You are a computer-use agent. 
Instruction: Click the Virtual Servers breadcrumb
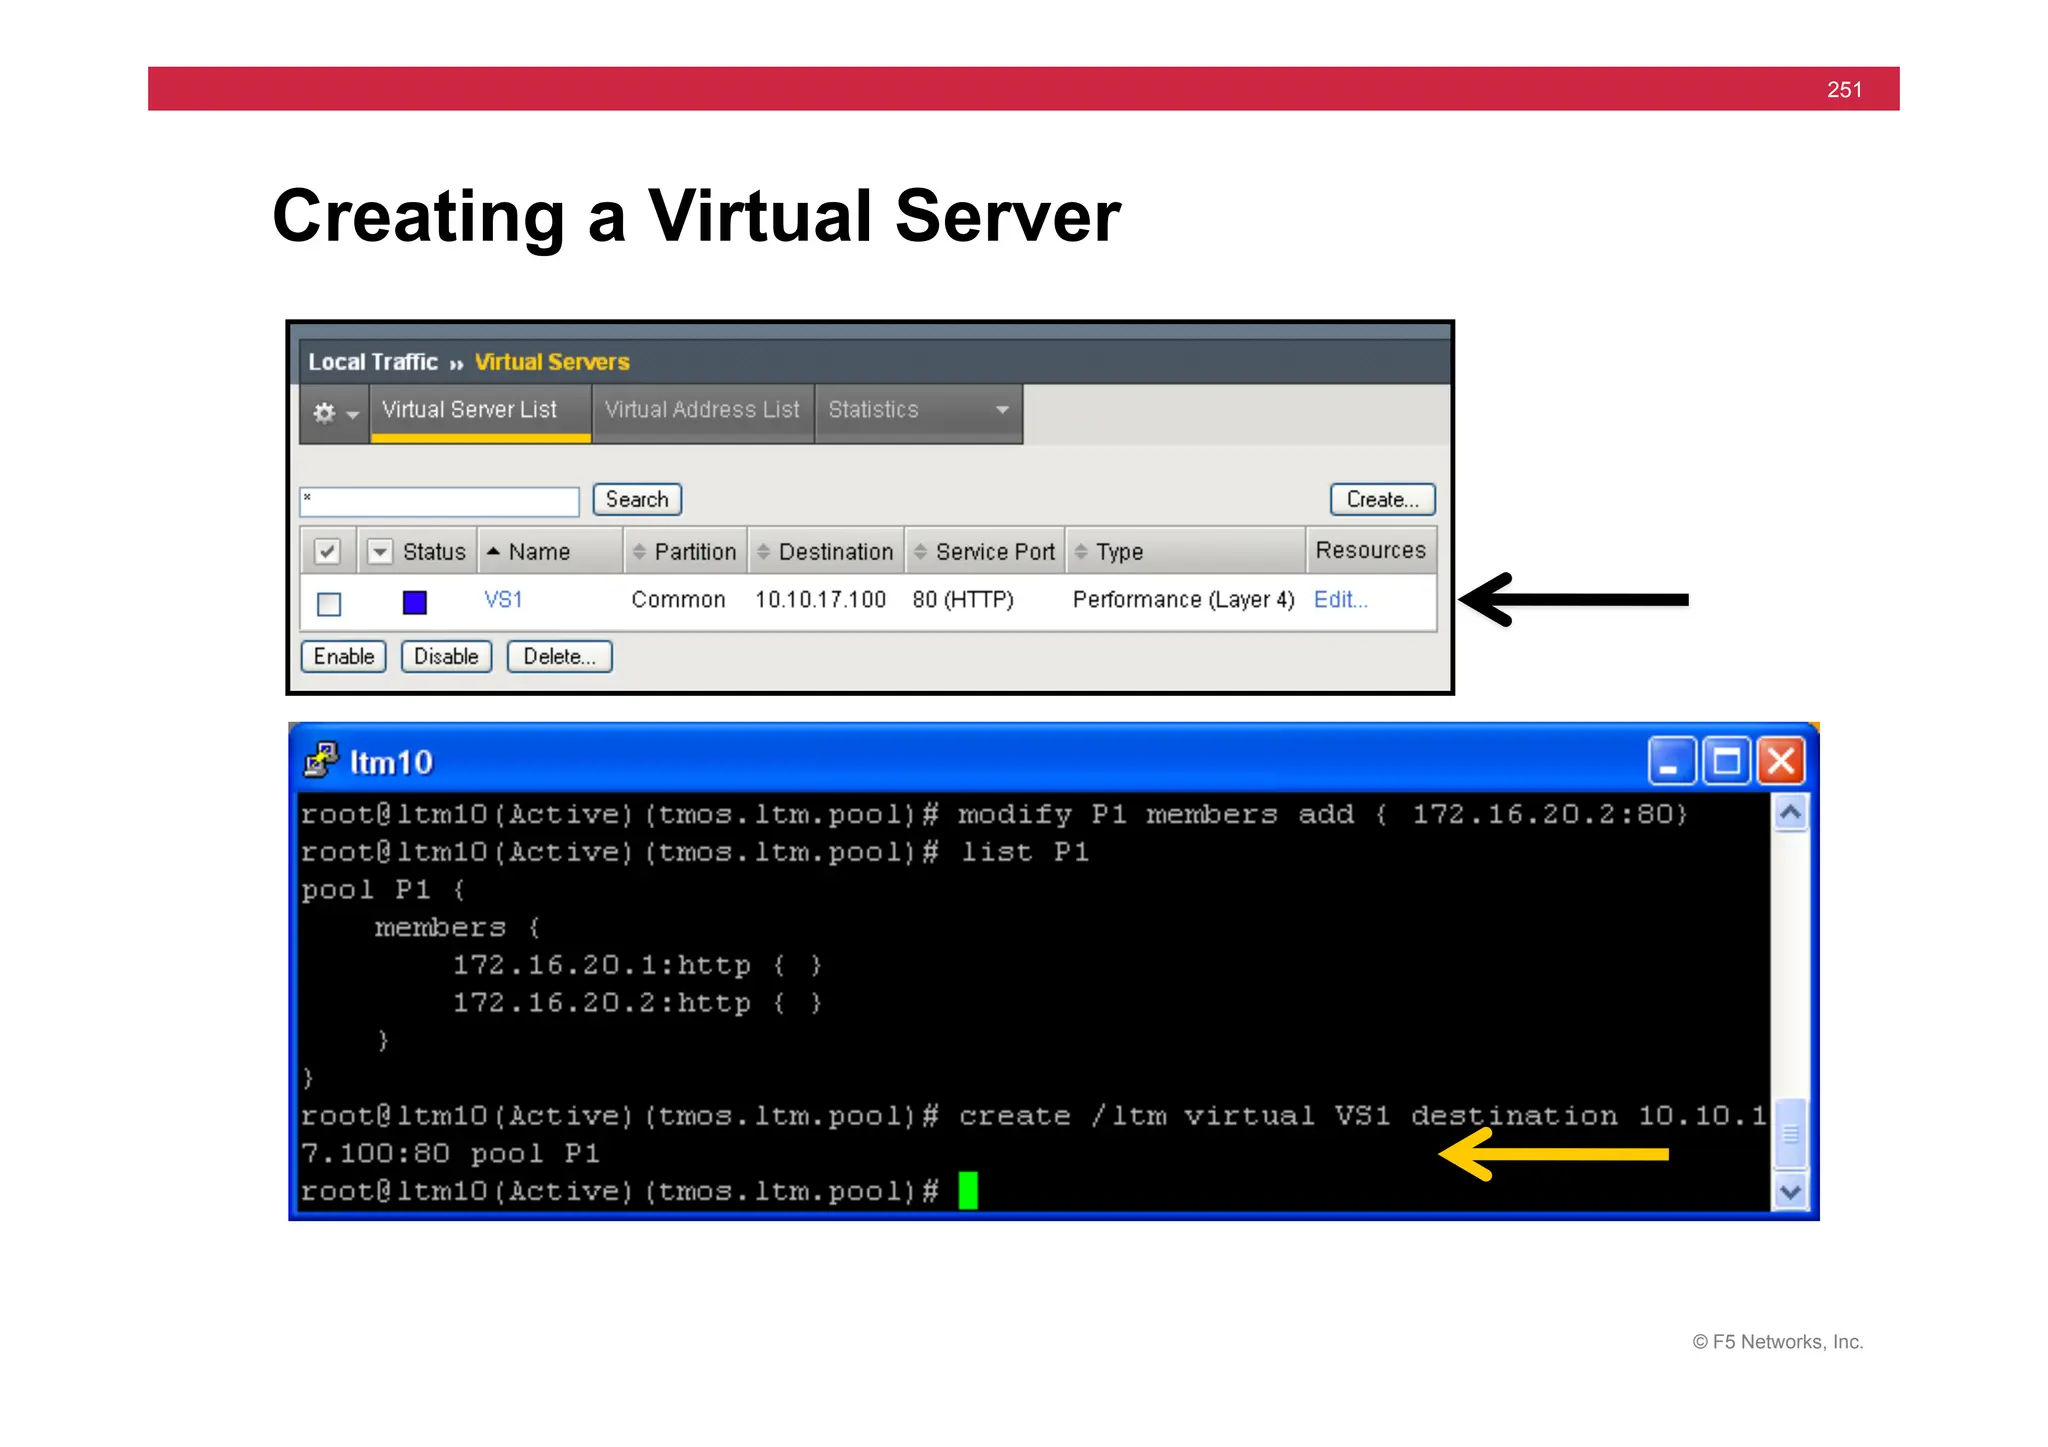coord(552,362)
